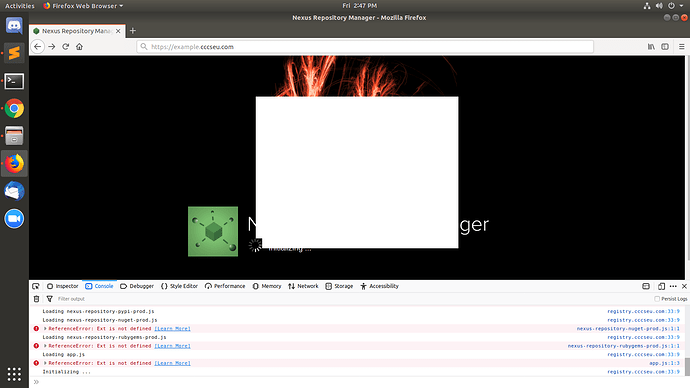This screenshot has height=388, width=690.
Task: Open the Accessibility tab
Action: [379, 286]
